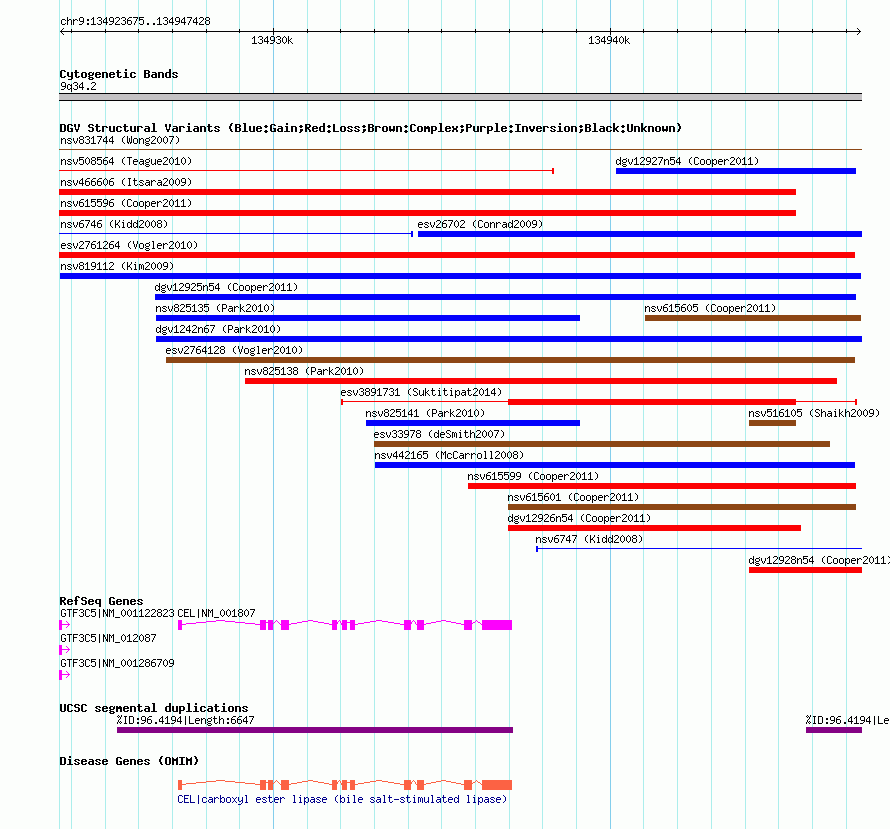The width and height of the screenshot is (890, 829).
Task: Click the ruler's left scroll arrow
Action: point(62,31)
